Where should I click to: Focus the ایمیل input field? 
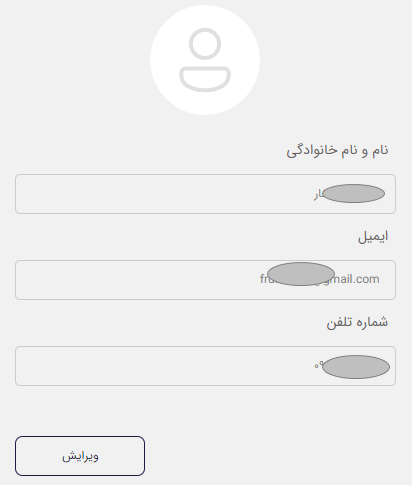coord(205,280)
